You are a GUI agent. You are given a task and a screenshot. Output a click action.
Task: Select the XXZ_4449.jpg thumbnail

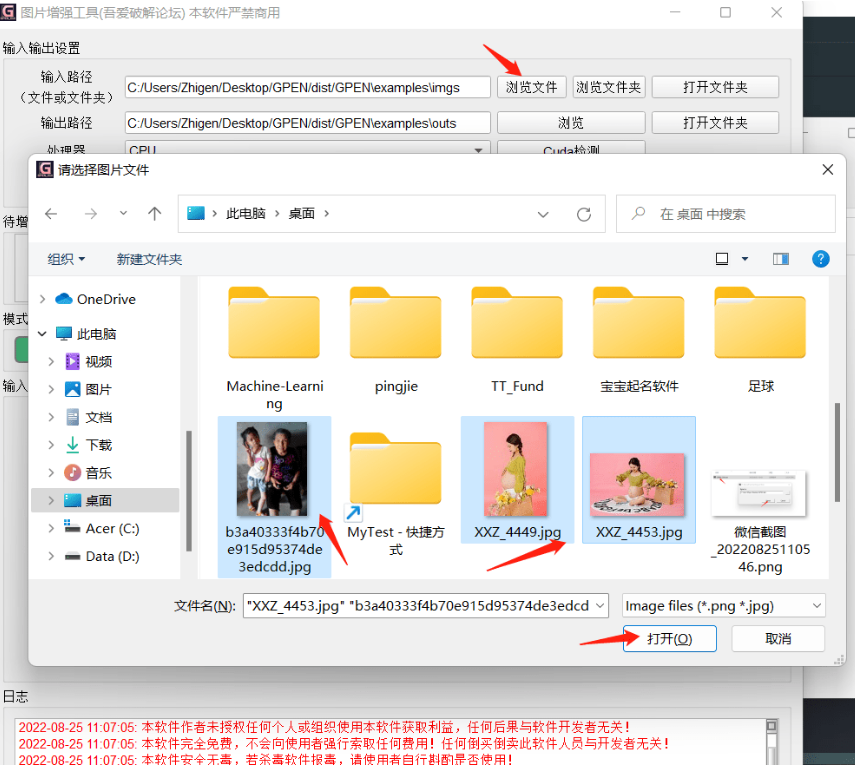pyautogui.click(x=517, y=480)
